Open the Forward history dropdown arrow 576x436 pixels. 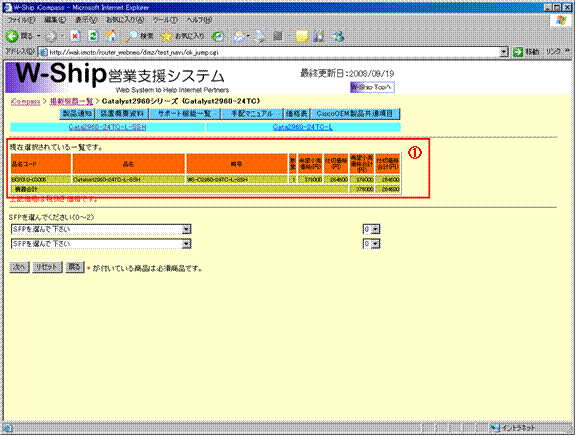pyautogui.click(x=62, y=36)
